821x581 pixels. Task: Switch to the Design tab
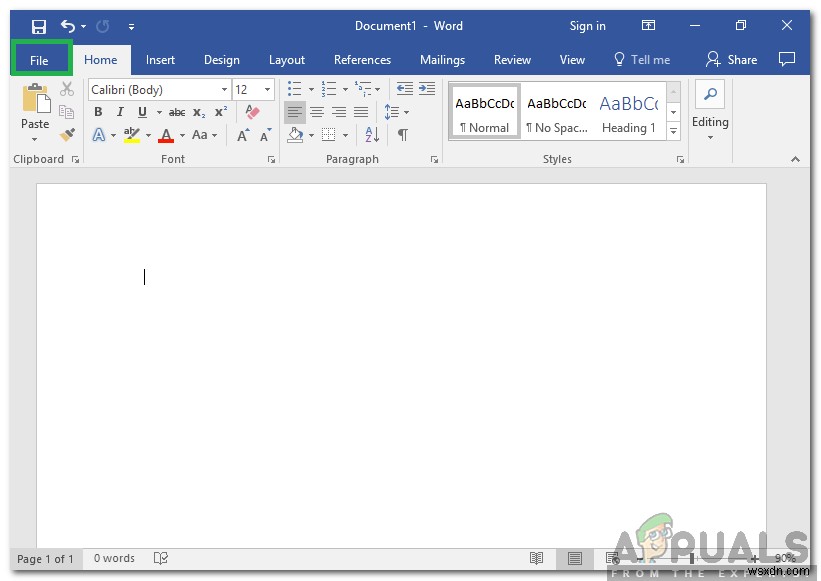coord(222,60)
